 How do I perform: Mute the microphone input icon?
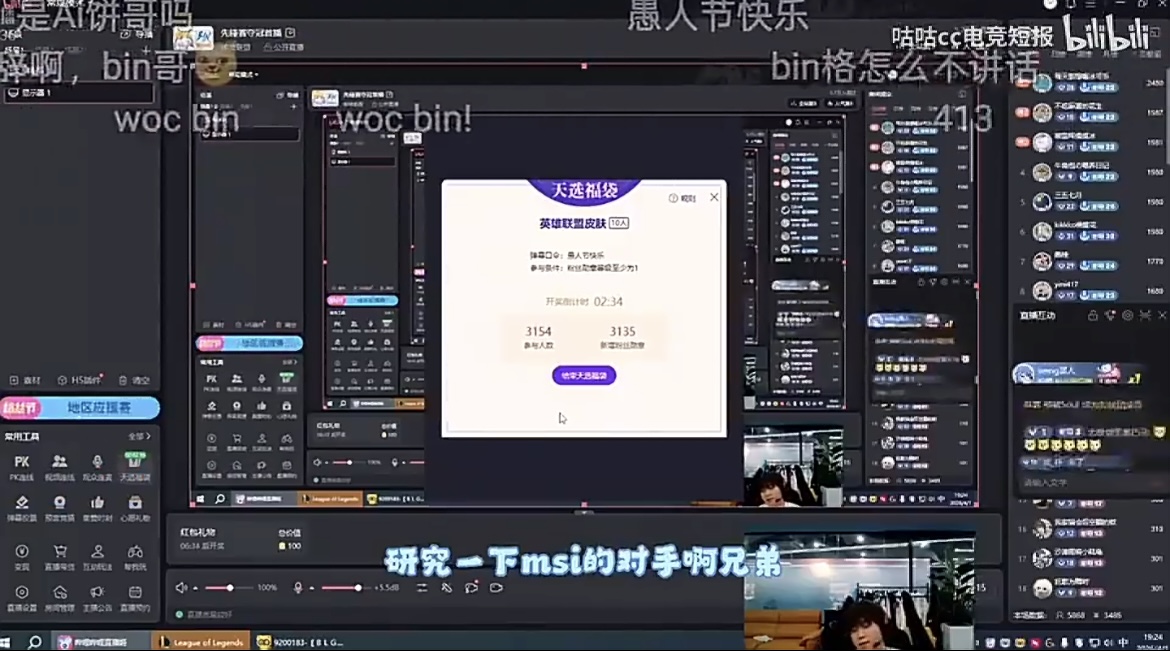tap(297, 588)
